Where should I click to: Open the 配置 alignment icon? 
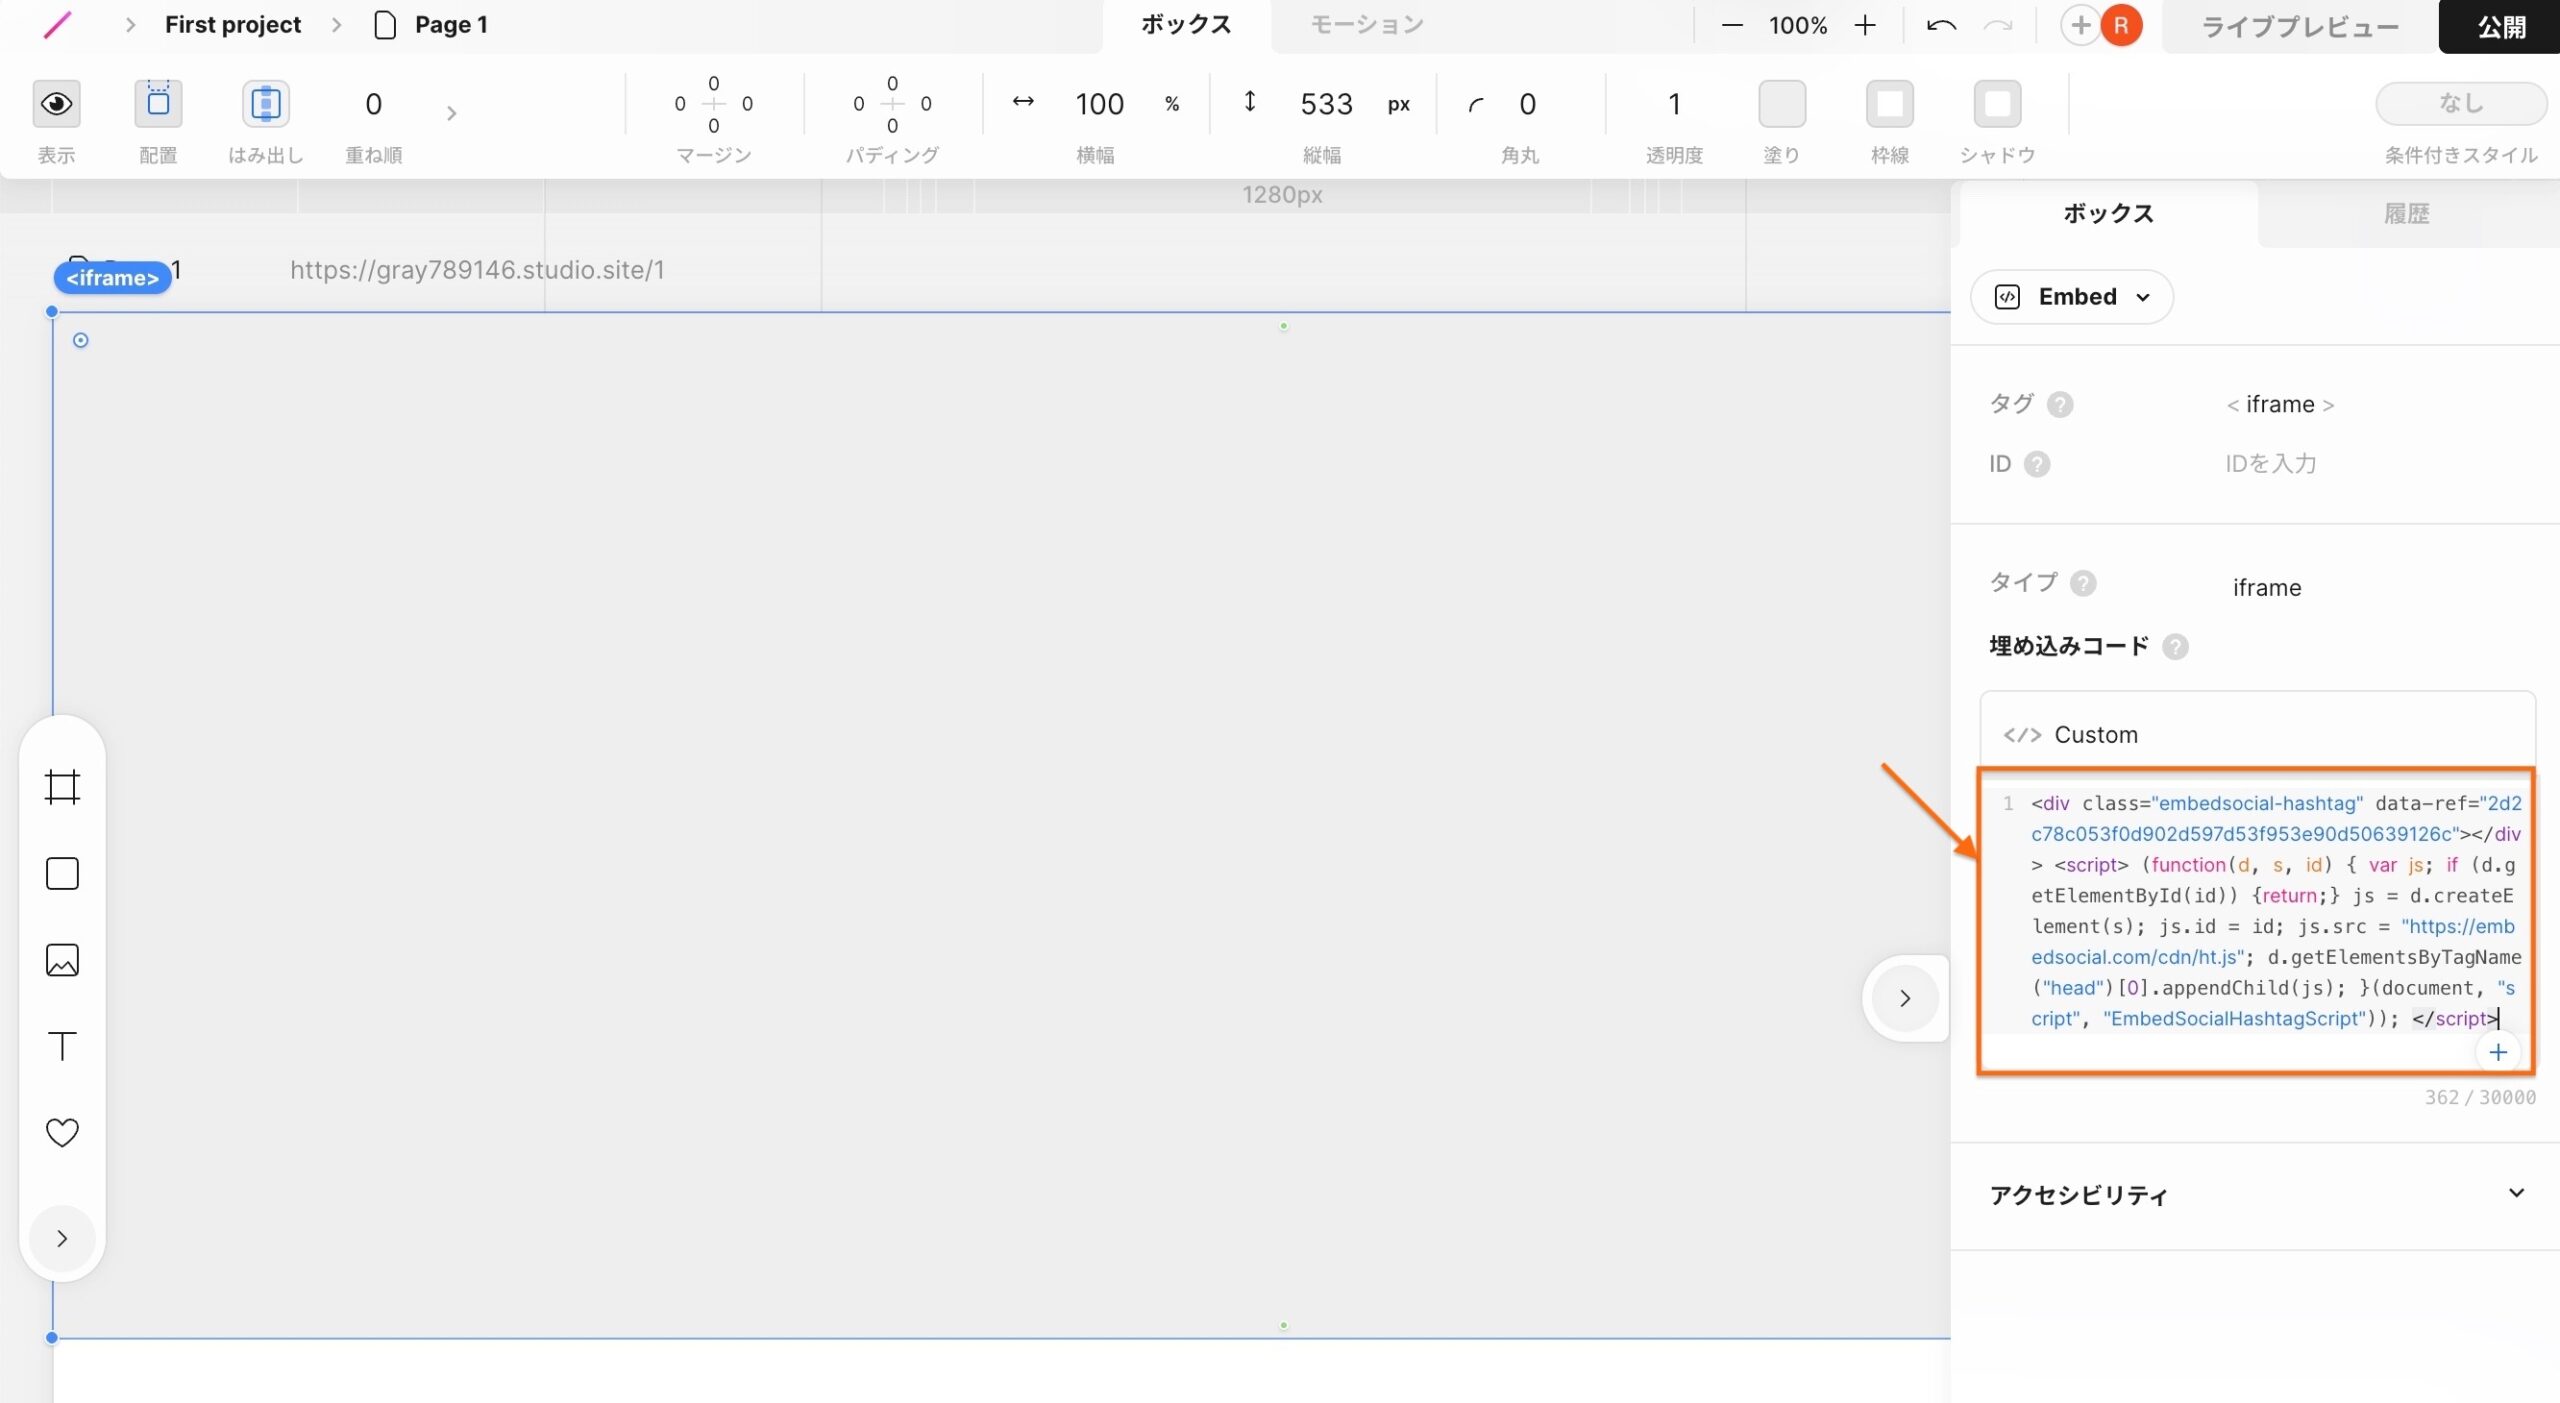[x=158, y=103]
